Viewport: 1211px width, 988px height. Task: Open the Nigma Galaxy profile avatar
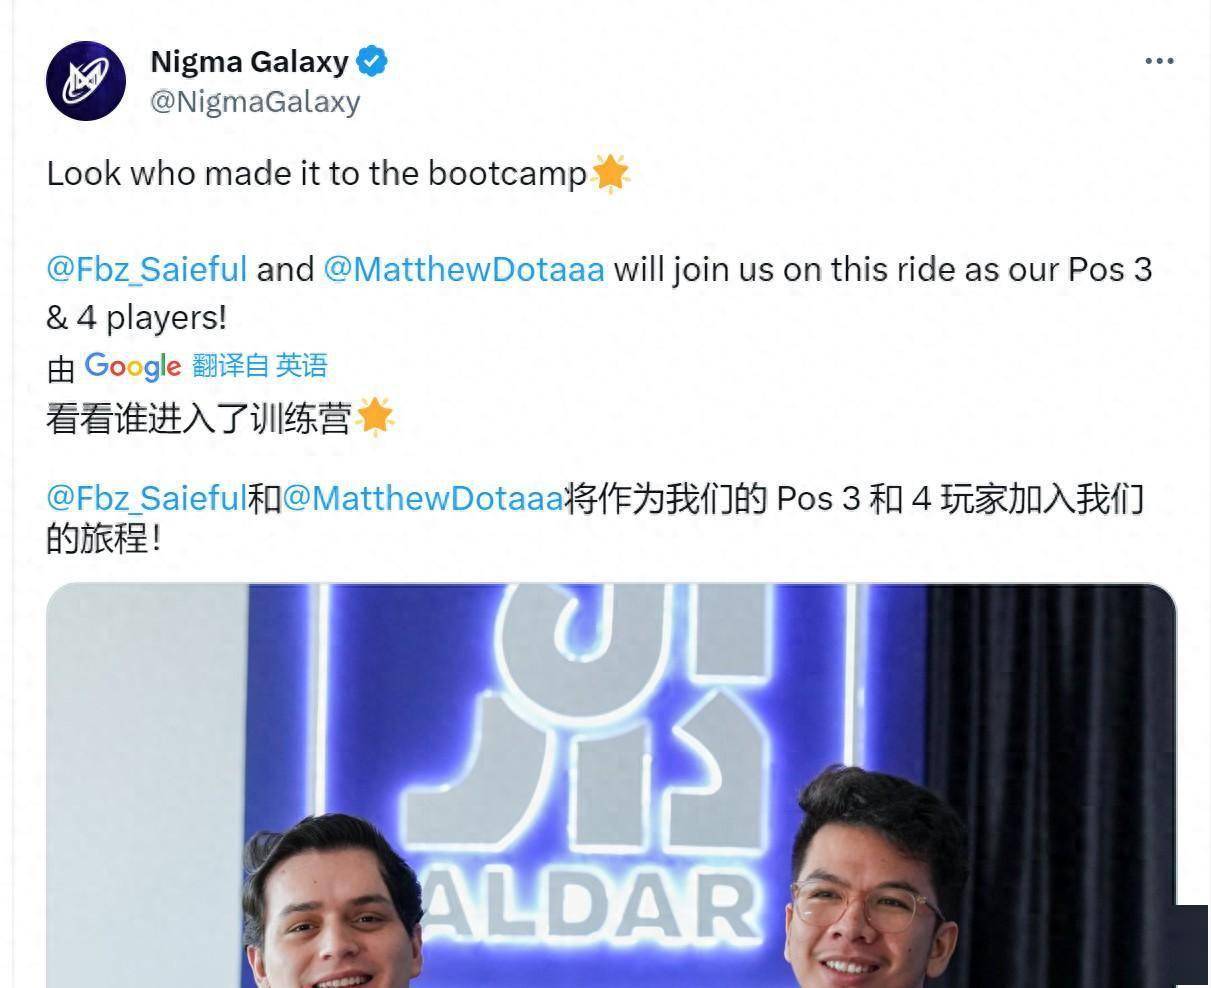(x=86, y=81)
